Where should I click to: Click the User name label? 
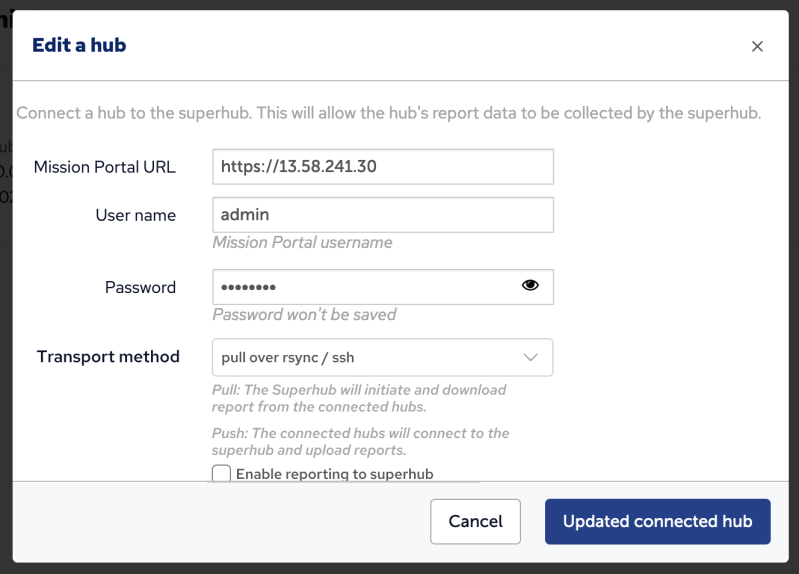click(136, 215)
